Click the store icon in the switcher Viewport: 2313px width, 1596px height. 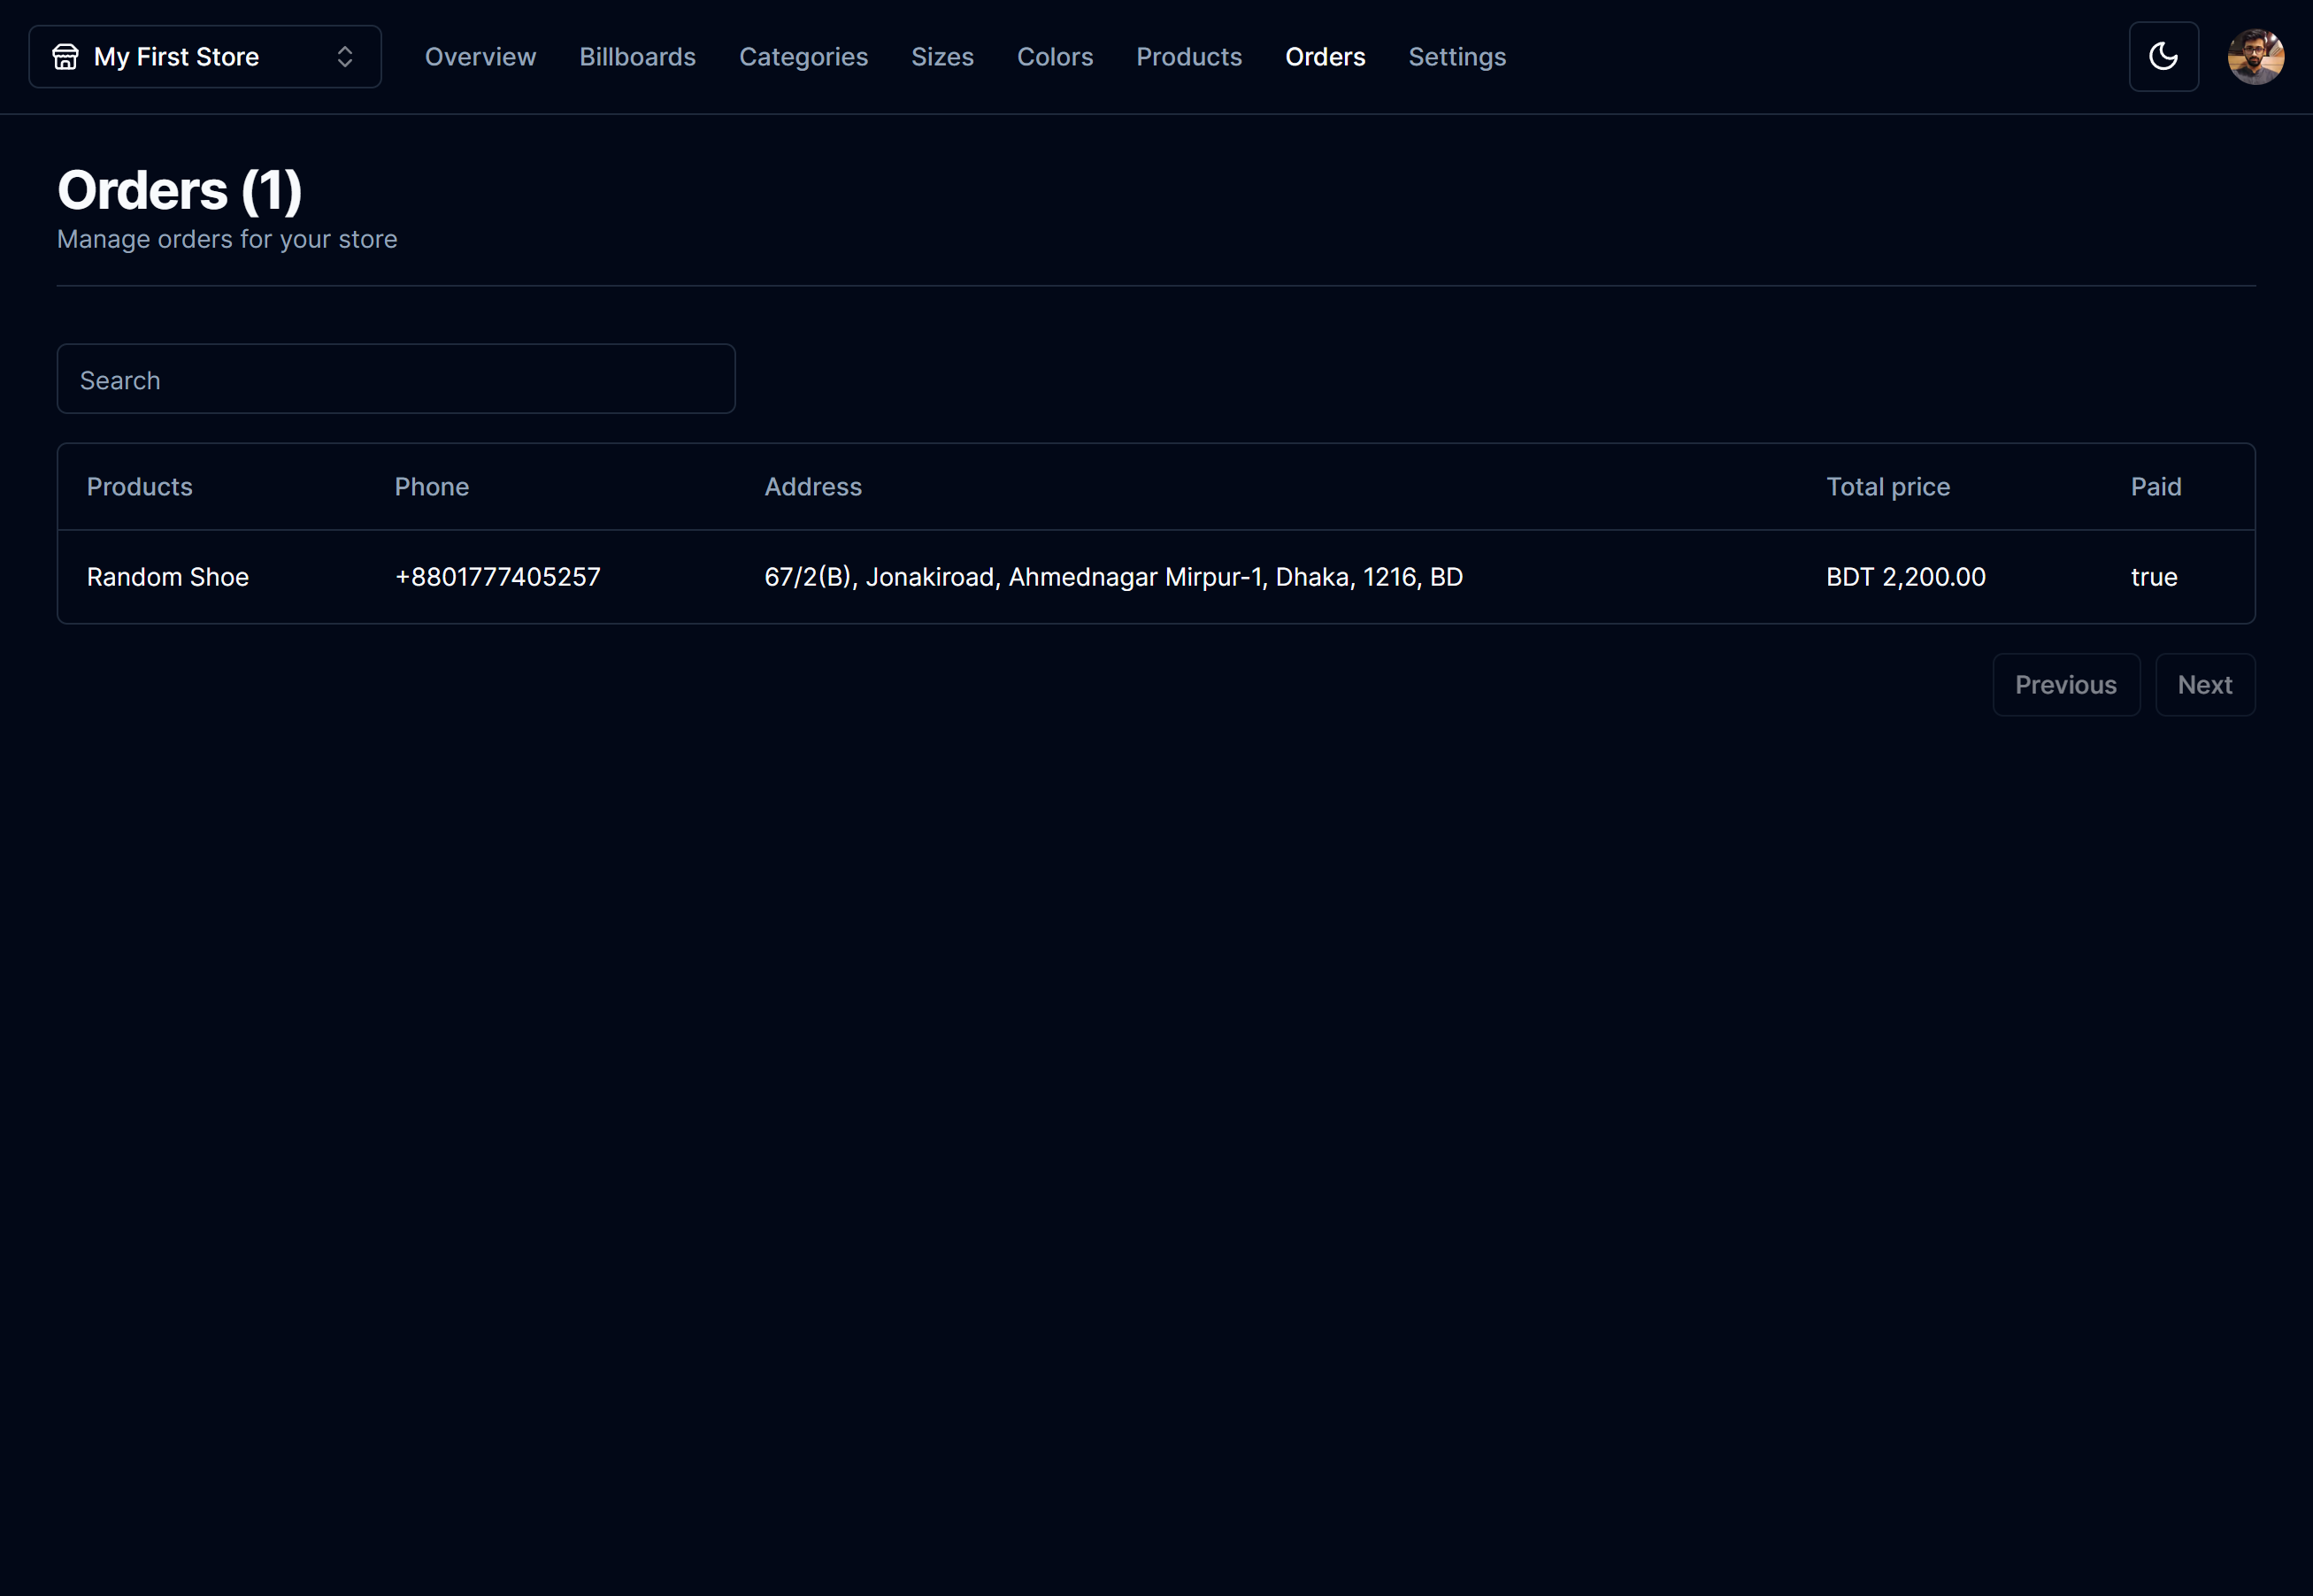point(66,57)
